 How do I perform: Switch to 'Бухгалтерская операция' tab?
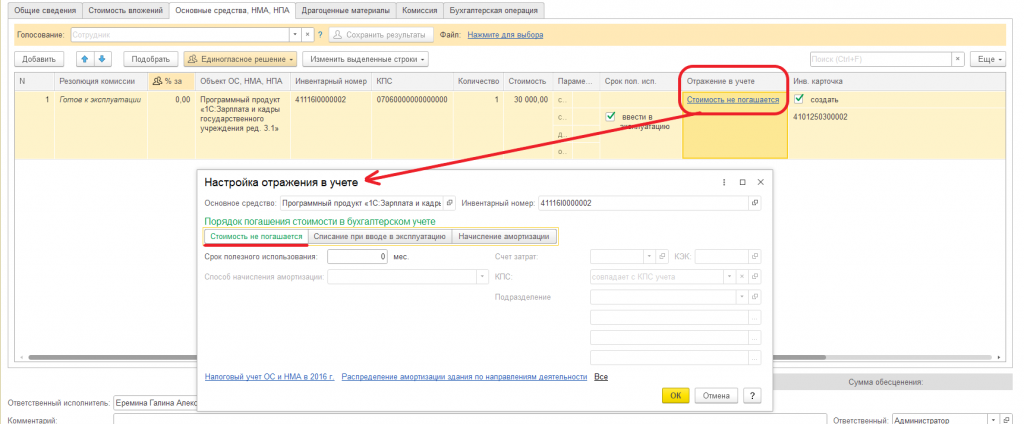[x=494, y=10]
